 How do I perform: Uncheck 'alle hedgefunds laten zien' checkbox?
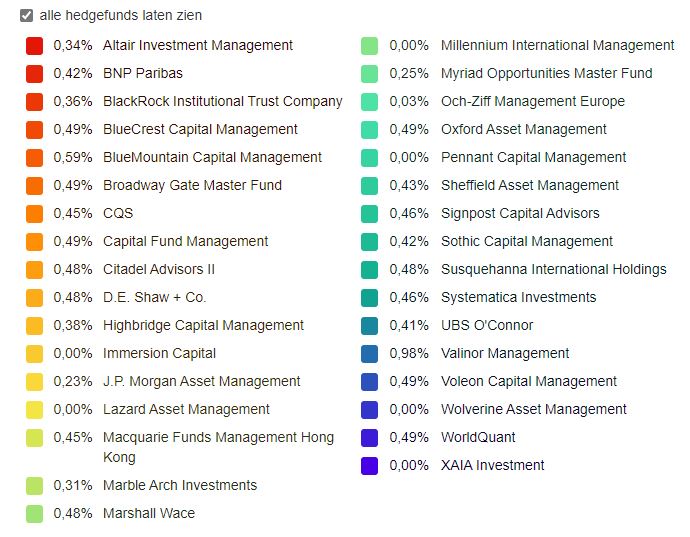point(27,16)
